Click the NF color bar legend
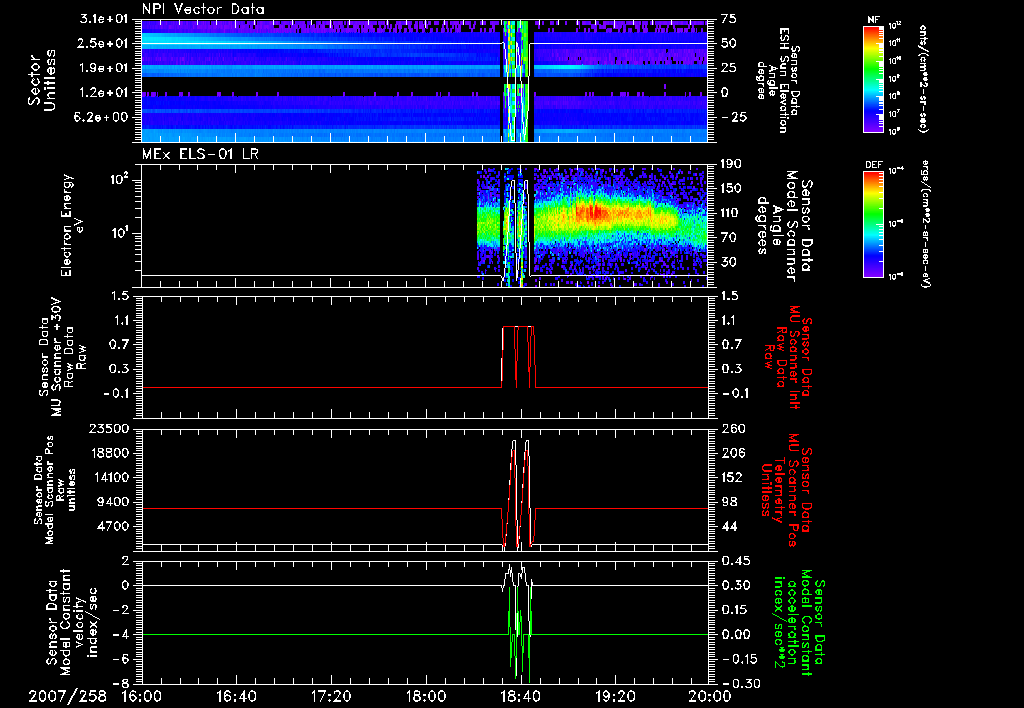 pos(873,78)
